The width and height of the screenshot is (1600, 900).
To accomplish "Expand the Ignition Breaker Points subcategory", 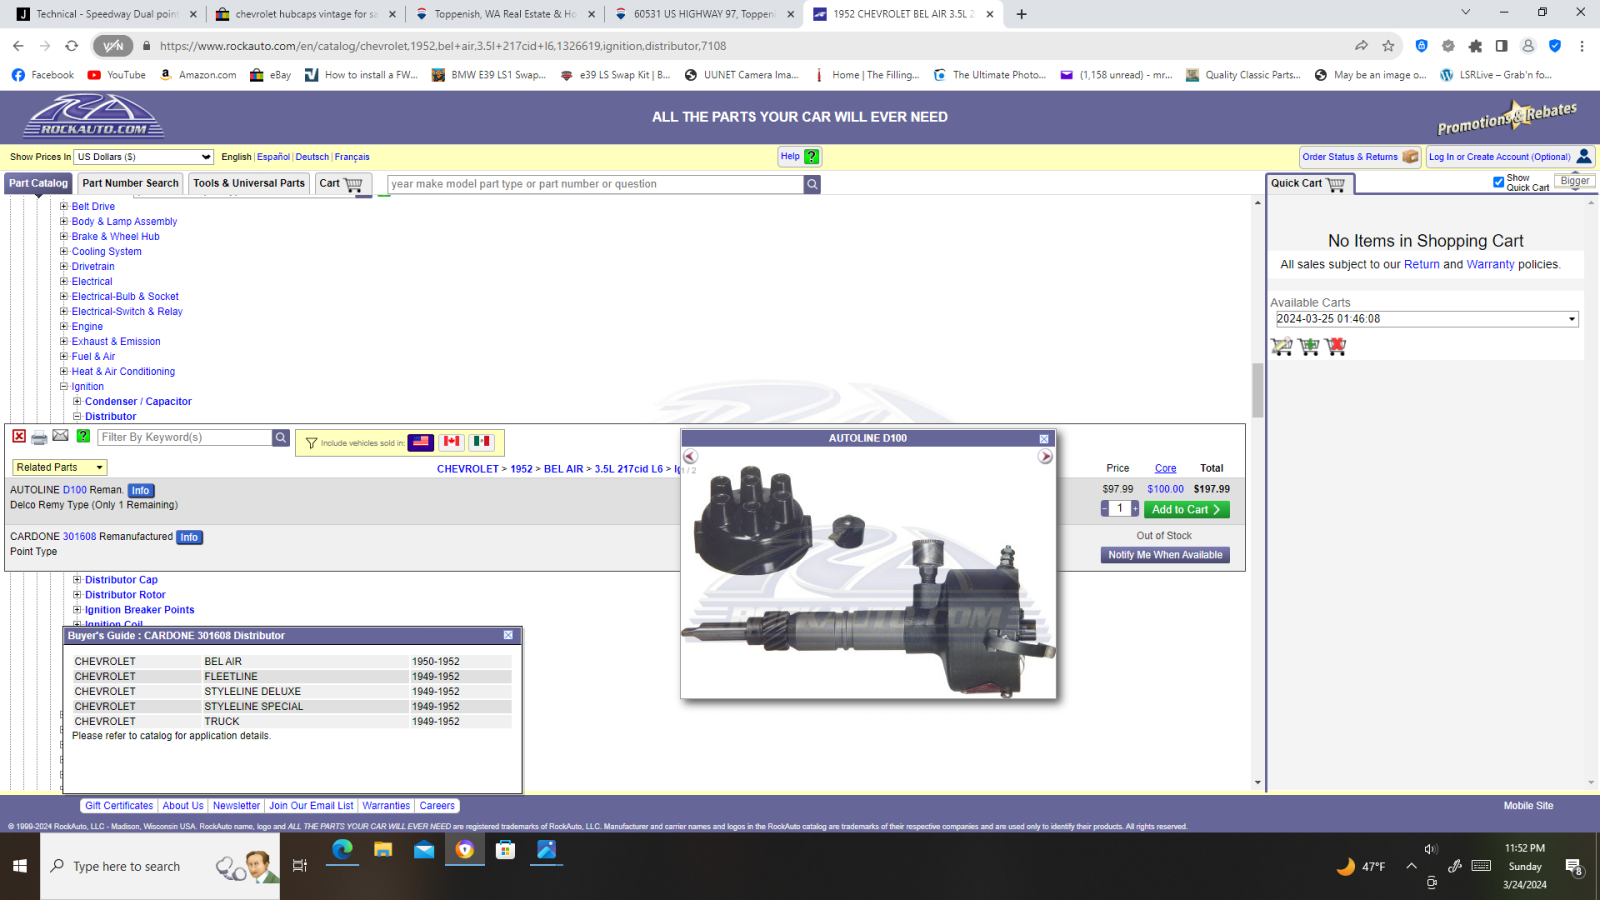I will (x=77, y=610).
